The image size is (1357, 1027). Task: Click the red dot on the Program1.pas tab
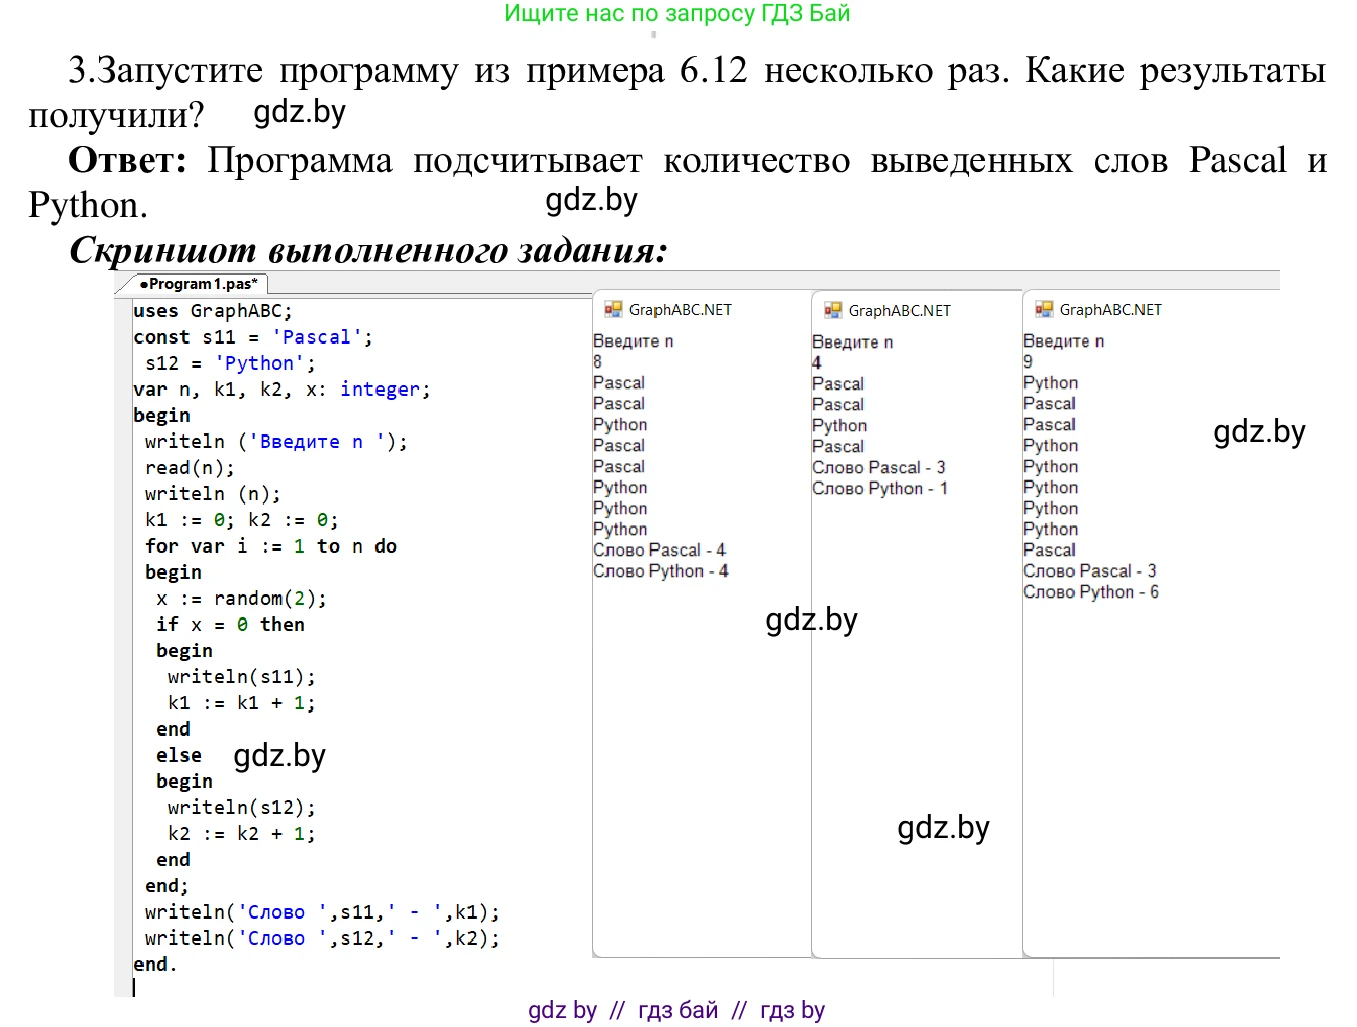point(146,284)
